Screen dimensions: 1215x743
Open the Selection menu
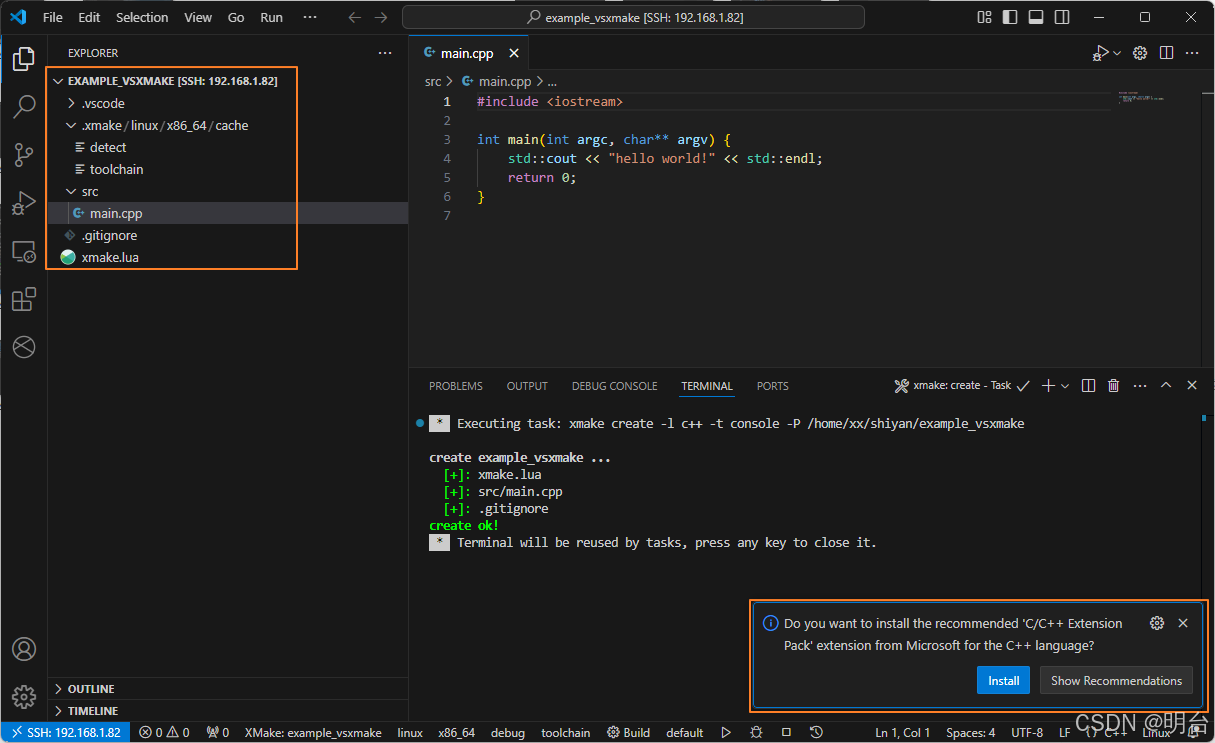tap(142, 17)
